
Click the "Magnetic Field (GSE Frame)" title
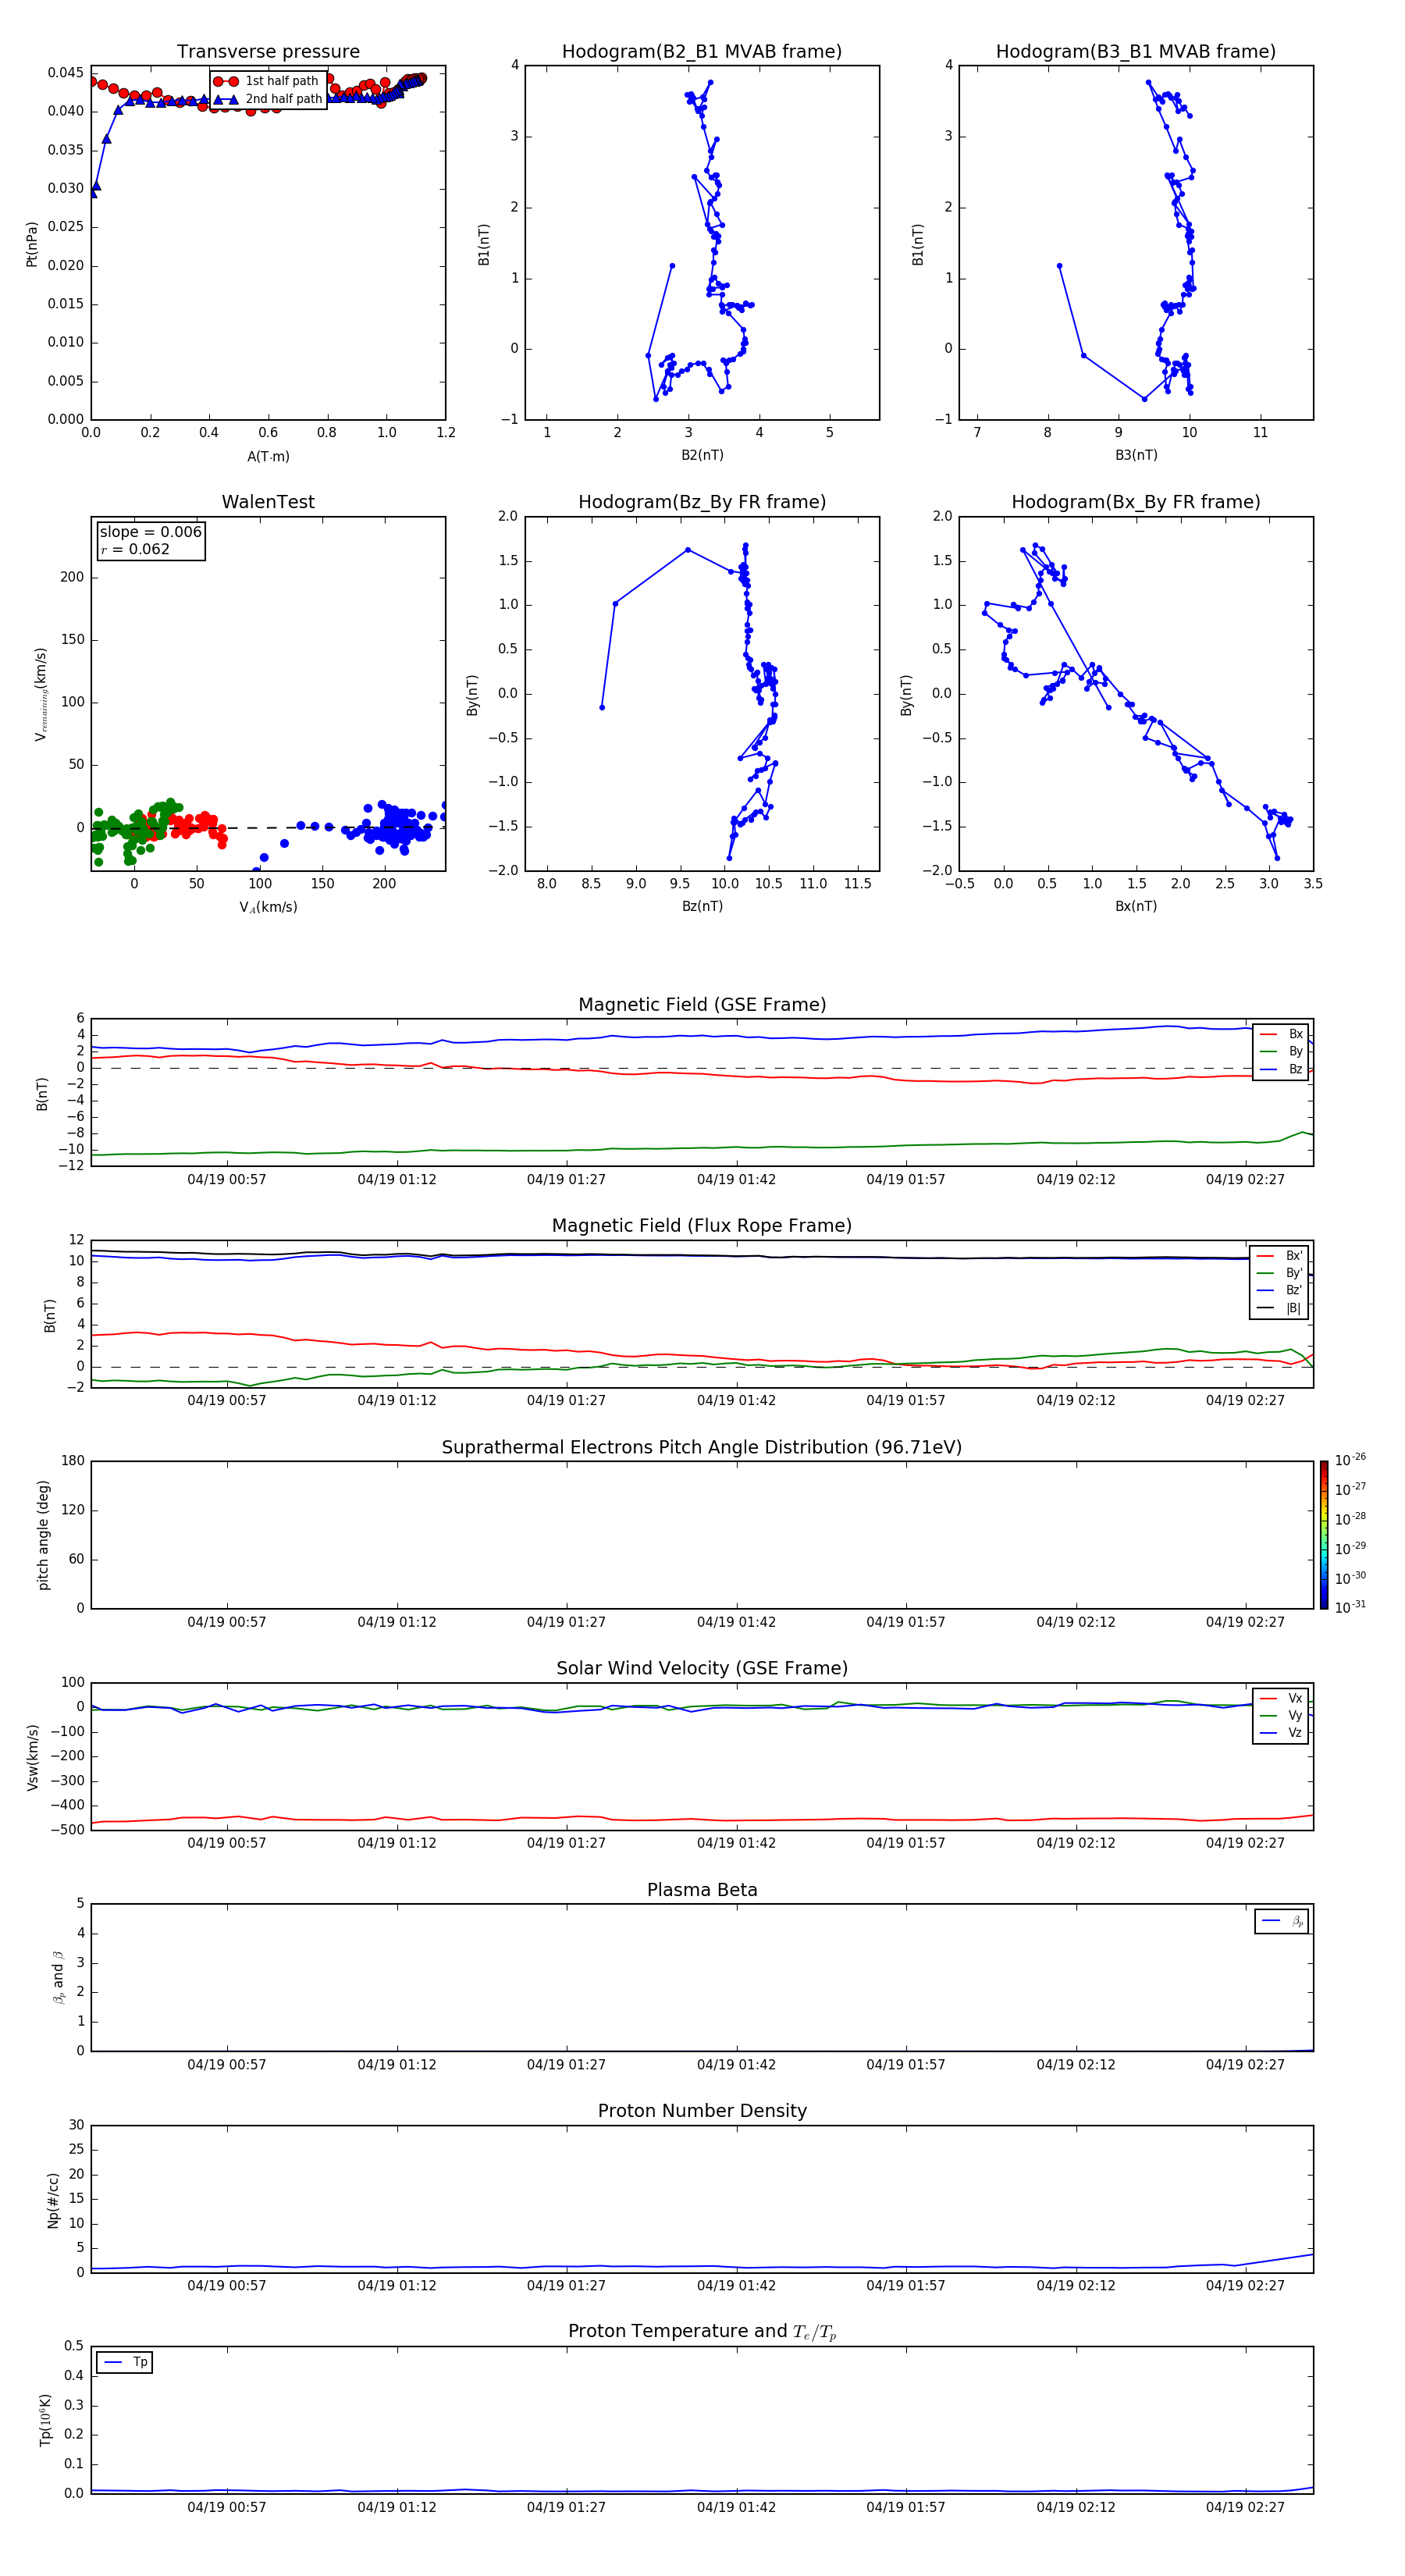tap(702, 1005)
